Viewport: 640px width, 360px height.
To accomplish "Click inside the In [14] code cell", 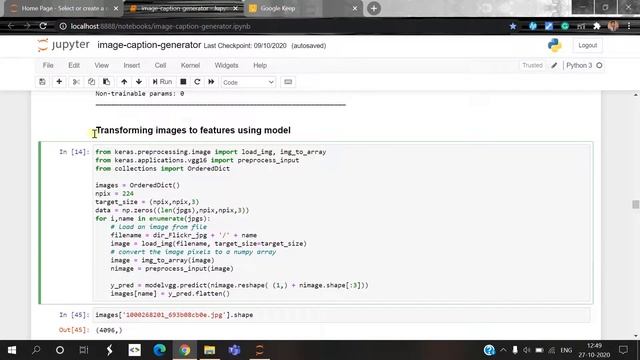I will click(x=342, y=222).
